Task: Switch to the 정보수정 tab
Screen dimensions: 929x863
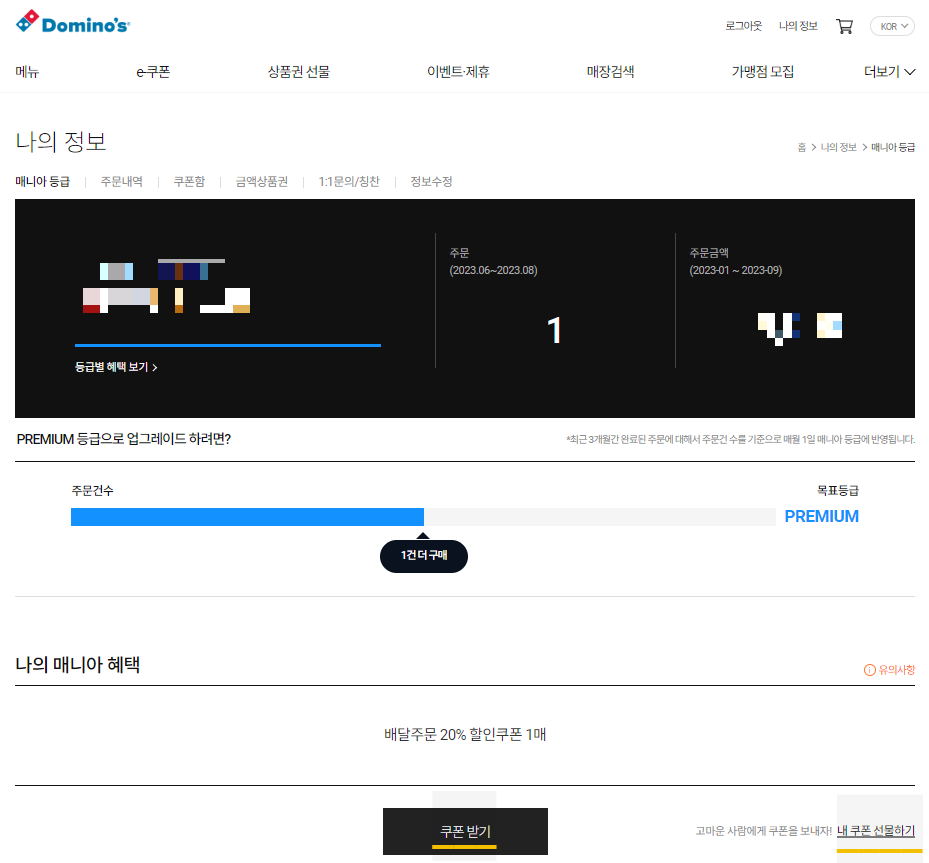Action: click(431, 181)
